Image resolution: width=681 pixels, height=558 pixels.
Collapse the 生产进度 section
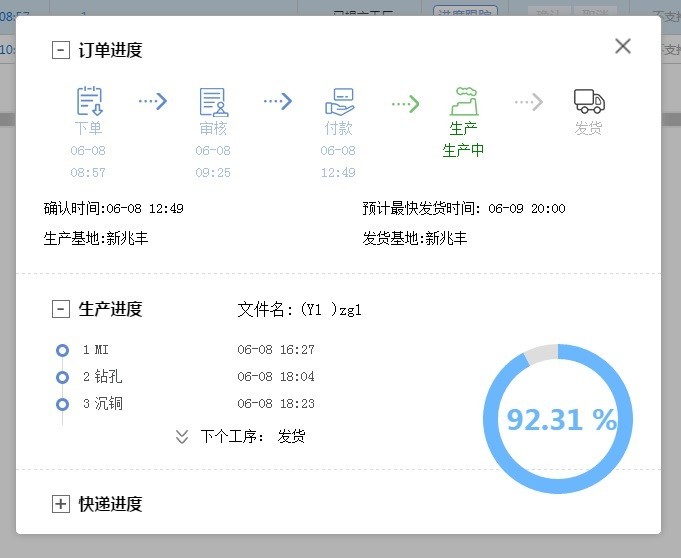click(61, 309)
